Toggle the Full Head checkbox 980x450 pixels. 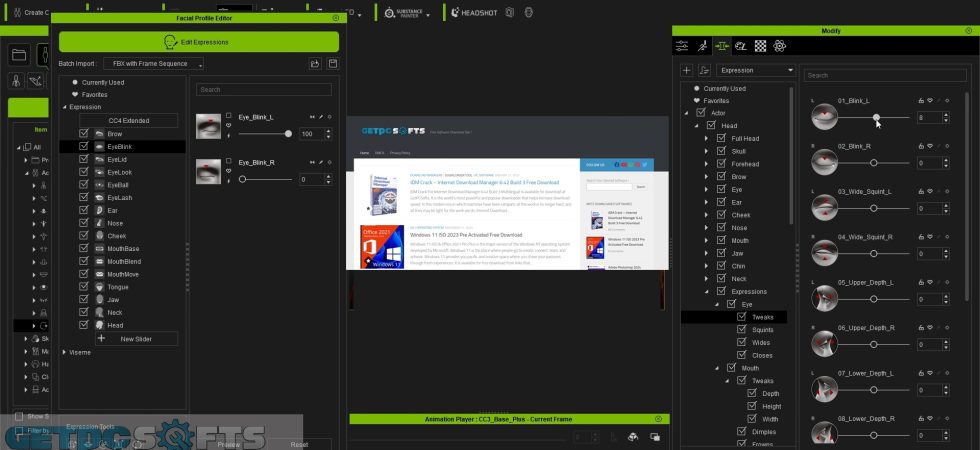click(x=721, y=138)
